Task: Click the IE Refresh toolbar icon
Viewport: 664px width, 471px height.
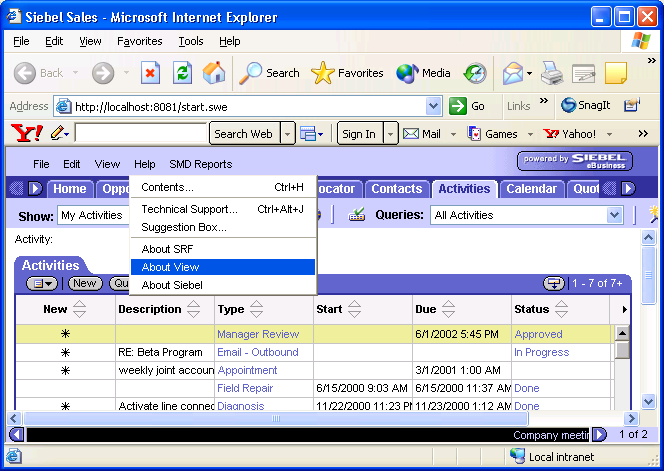Action: 182,72
